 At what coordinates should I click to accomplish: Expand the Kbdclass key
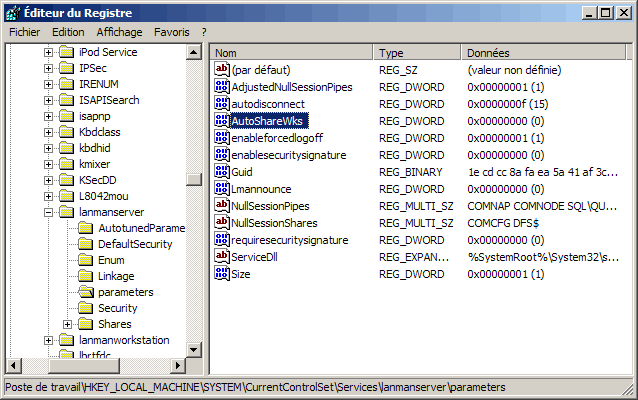click(48, 132)
